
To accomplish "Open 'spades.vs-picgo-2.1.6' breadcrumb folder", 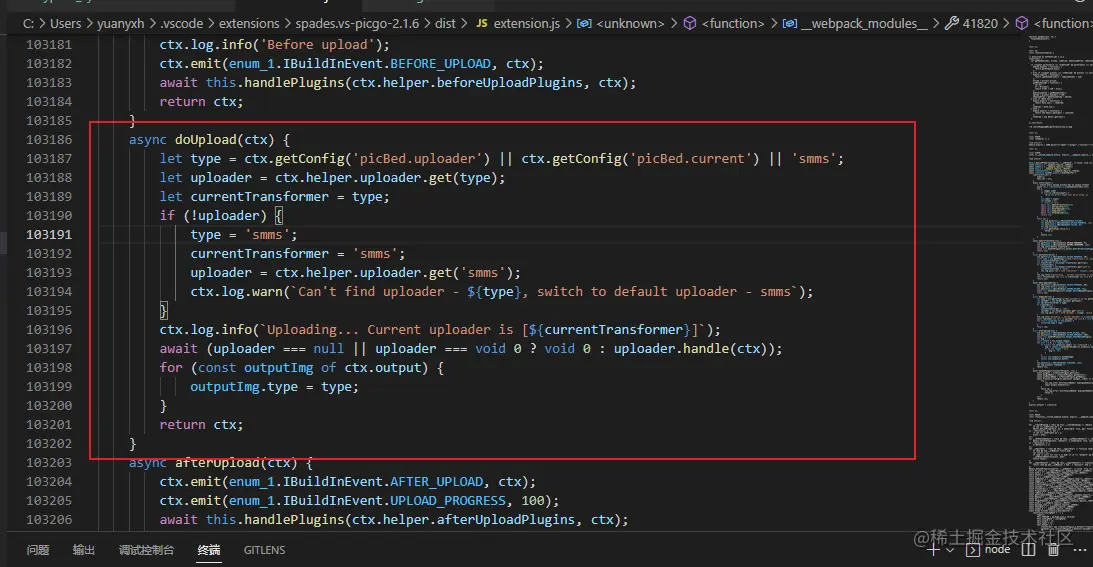I will [357, 23].
